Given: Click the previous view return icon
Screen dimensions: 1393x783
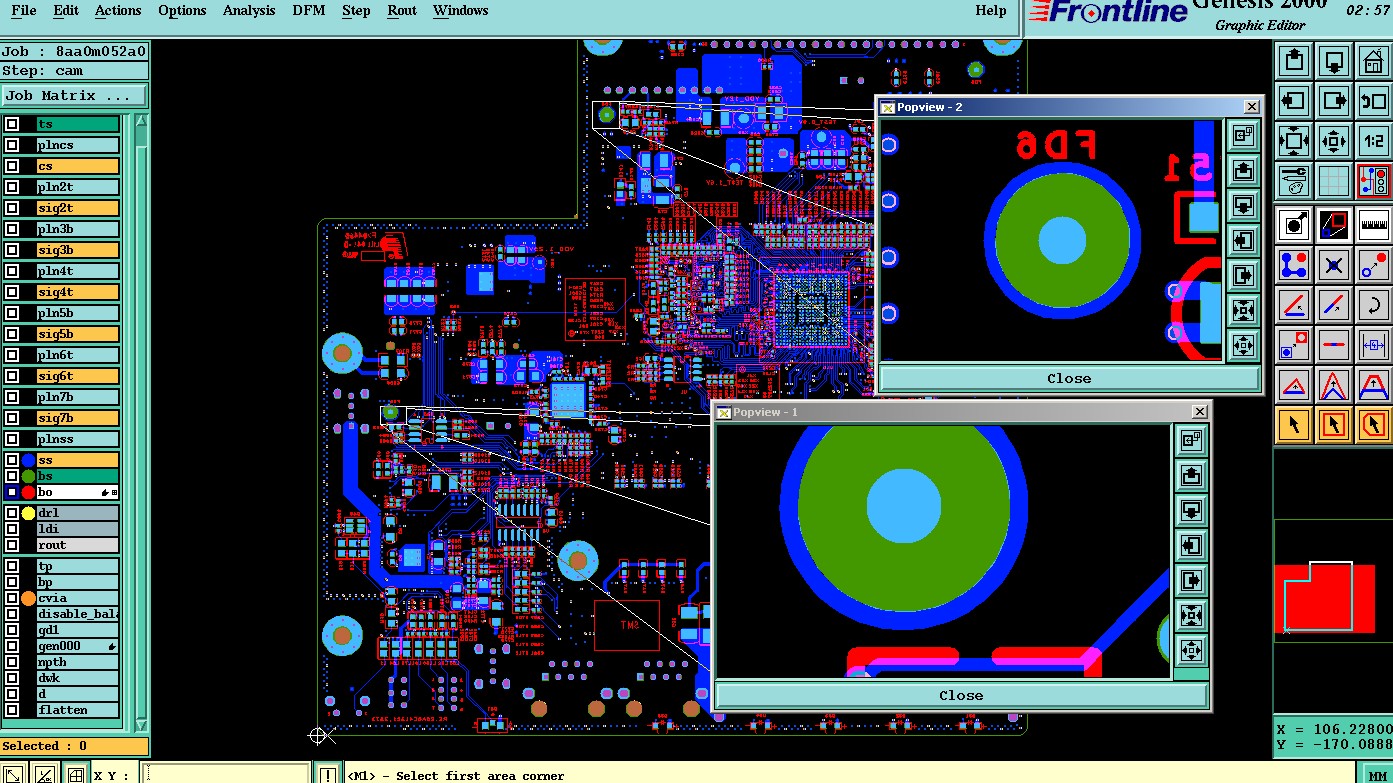Looking at the screenshot, I should [x=1374, y=101].
